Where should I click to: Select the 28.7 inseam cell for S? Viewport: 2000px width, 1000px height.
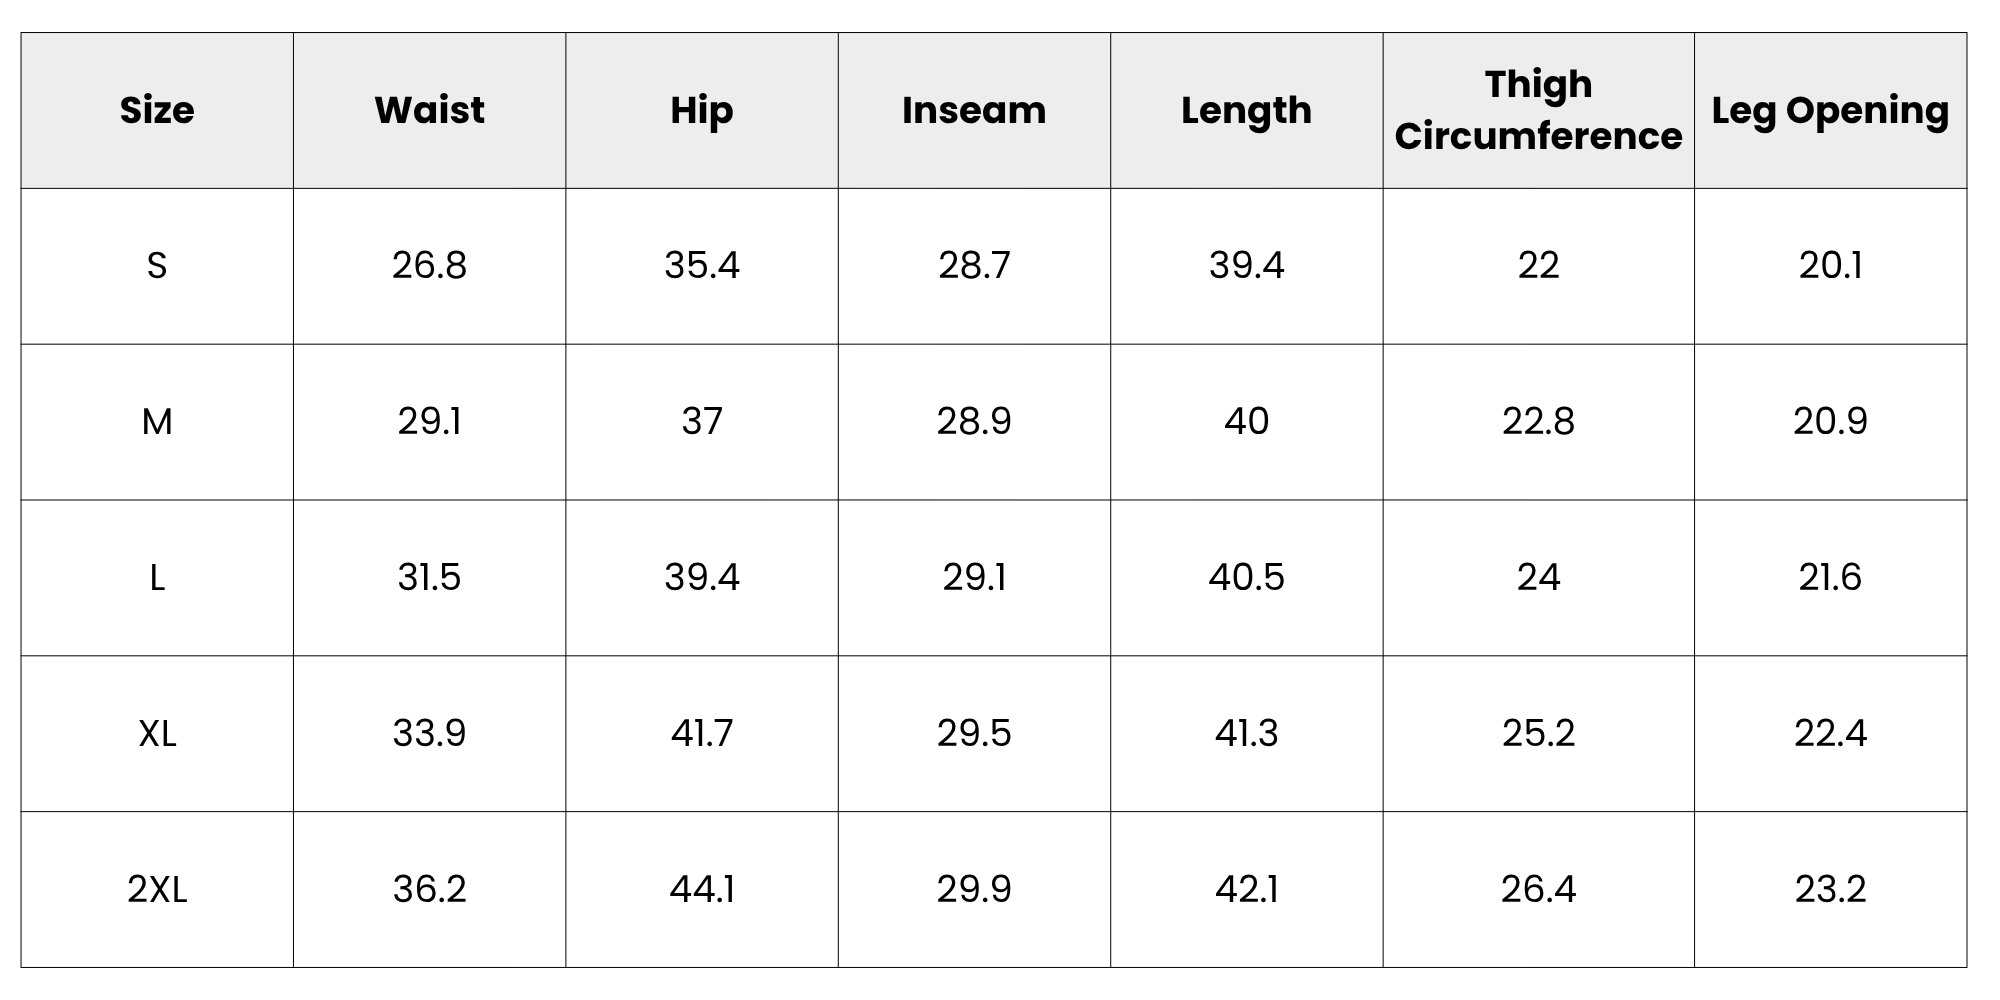974,266
